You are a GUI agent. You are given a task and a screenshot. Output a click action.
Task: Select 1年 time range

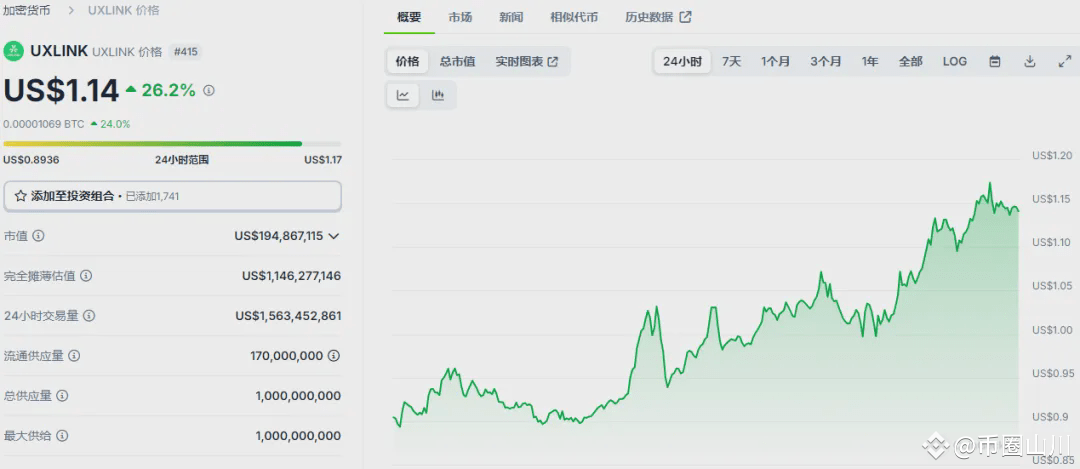870,61
